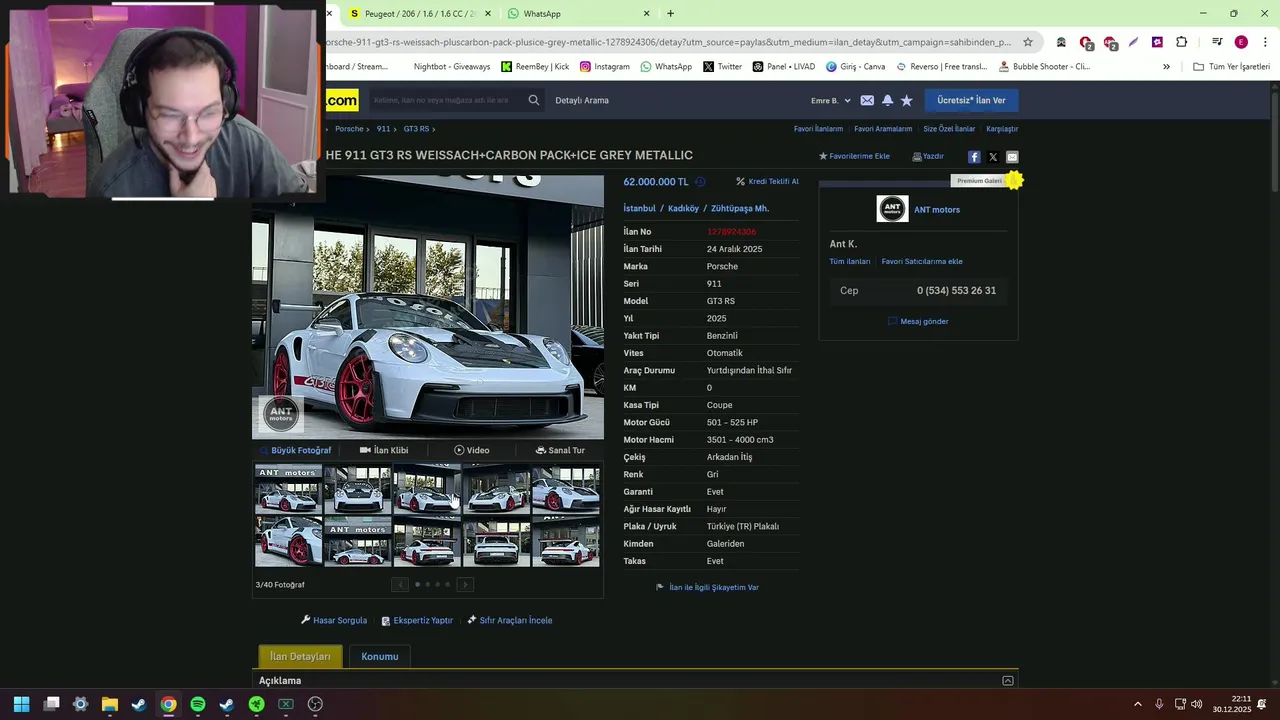Viewport: 1280px width, 720px height.
Task: Collapse the Açıklama section
Action: coord(1008,681)
